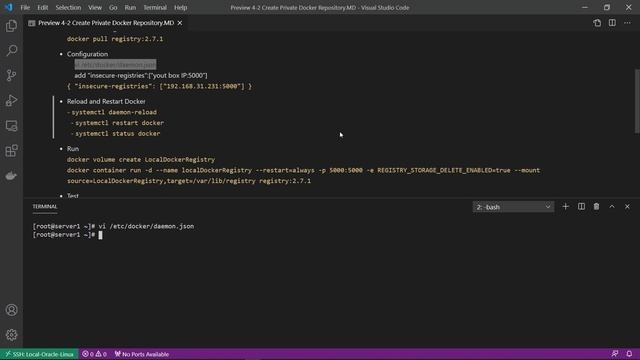Create a new terminal with plus icon

[565, 207]
